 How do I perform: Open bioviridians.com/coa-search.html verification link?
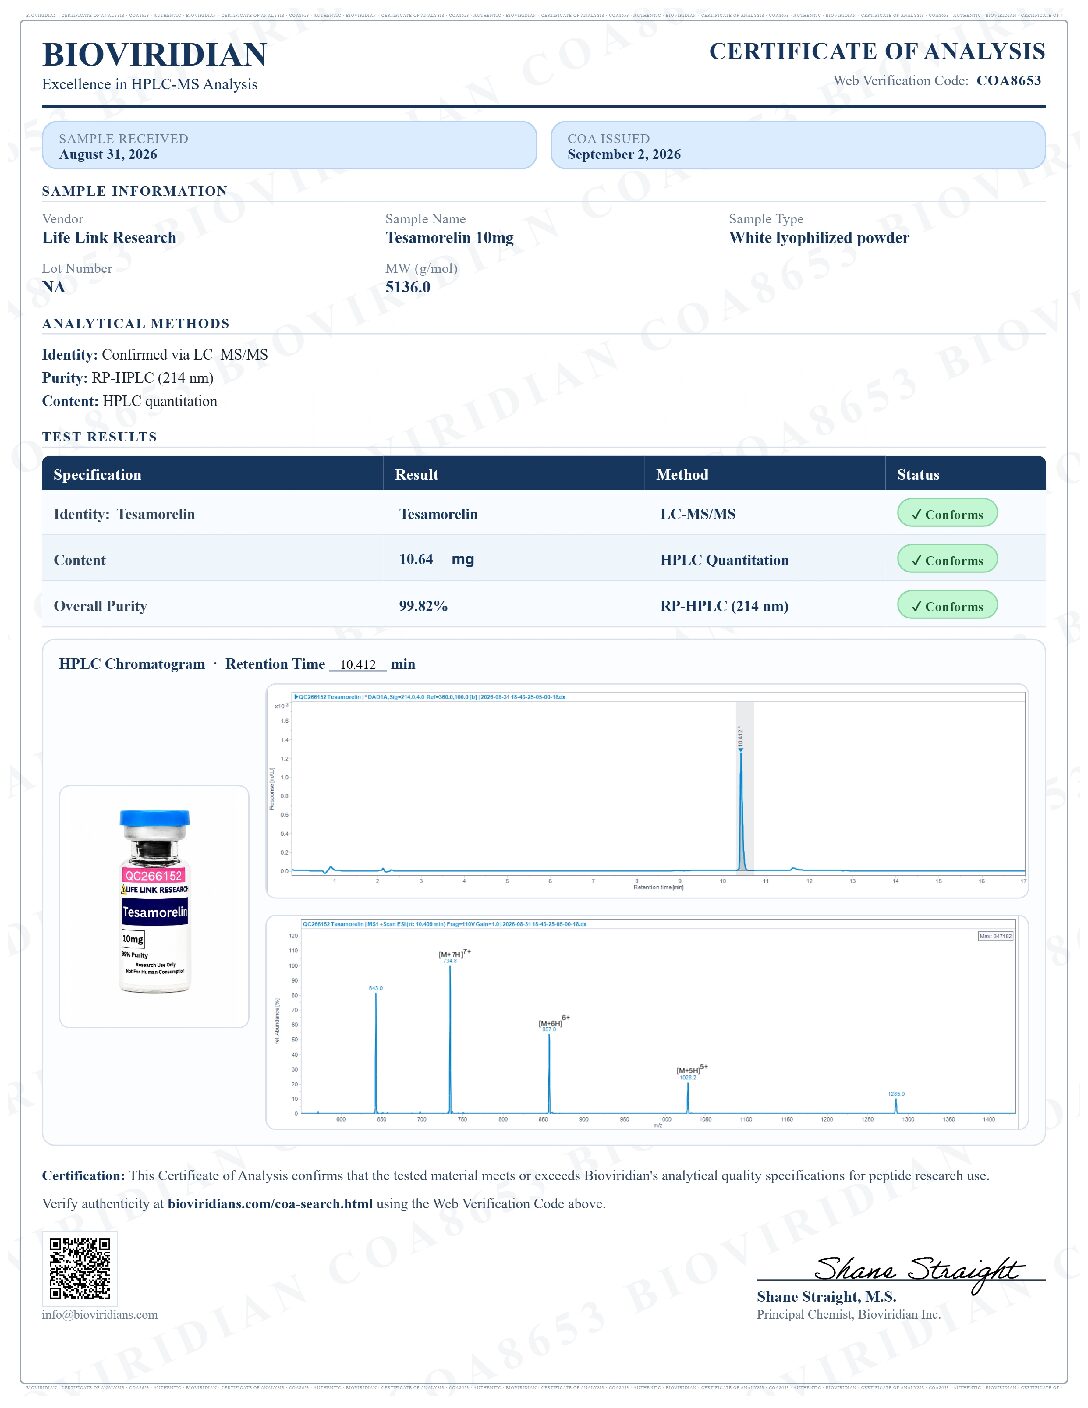coord(270,1204)
